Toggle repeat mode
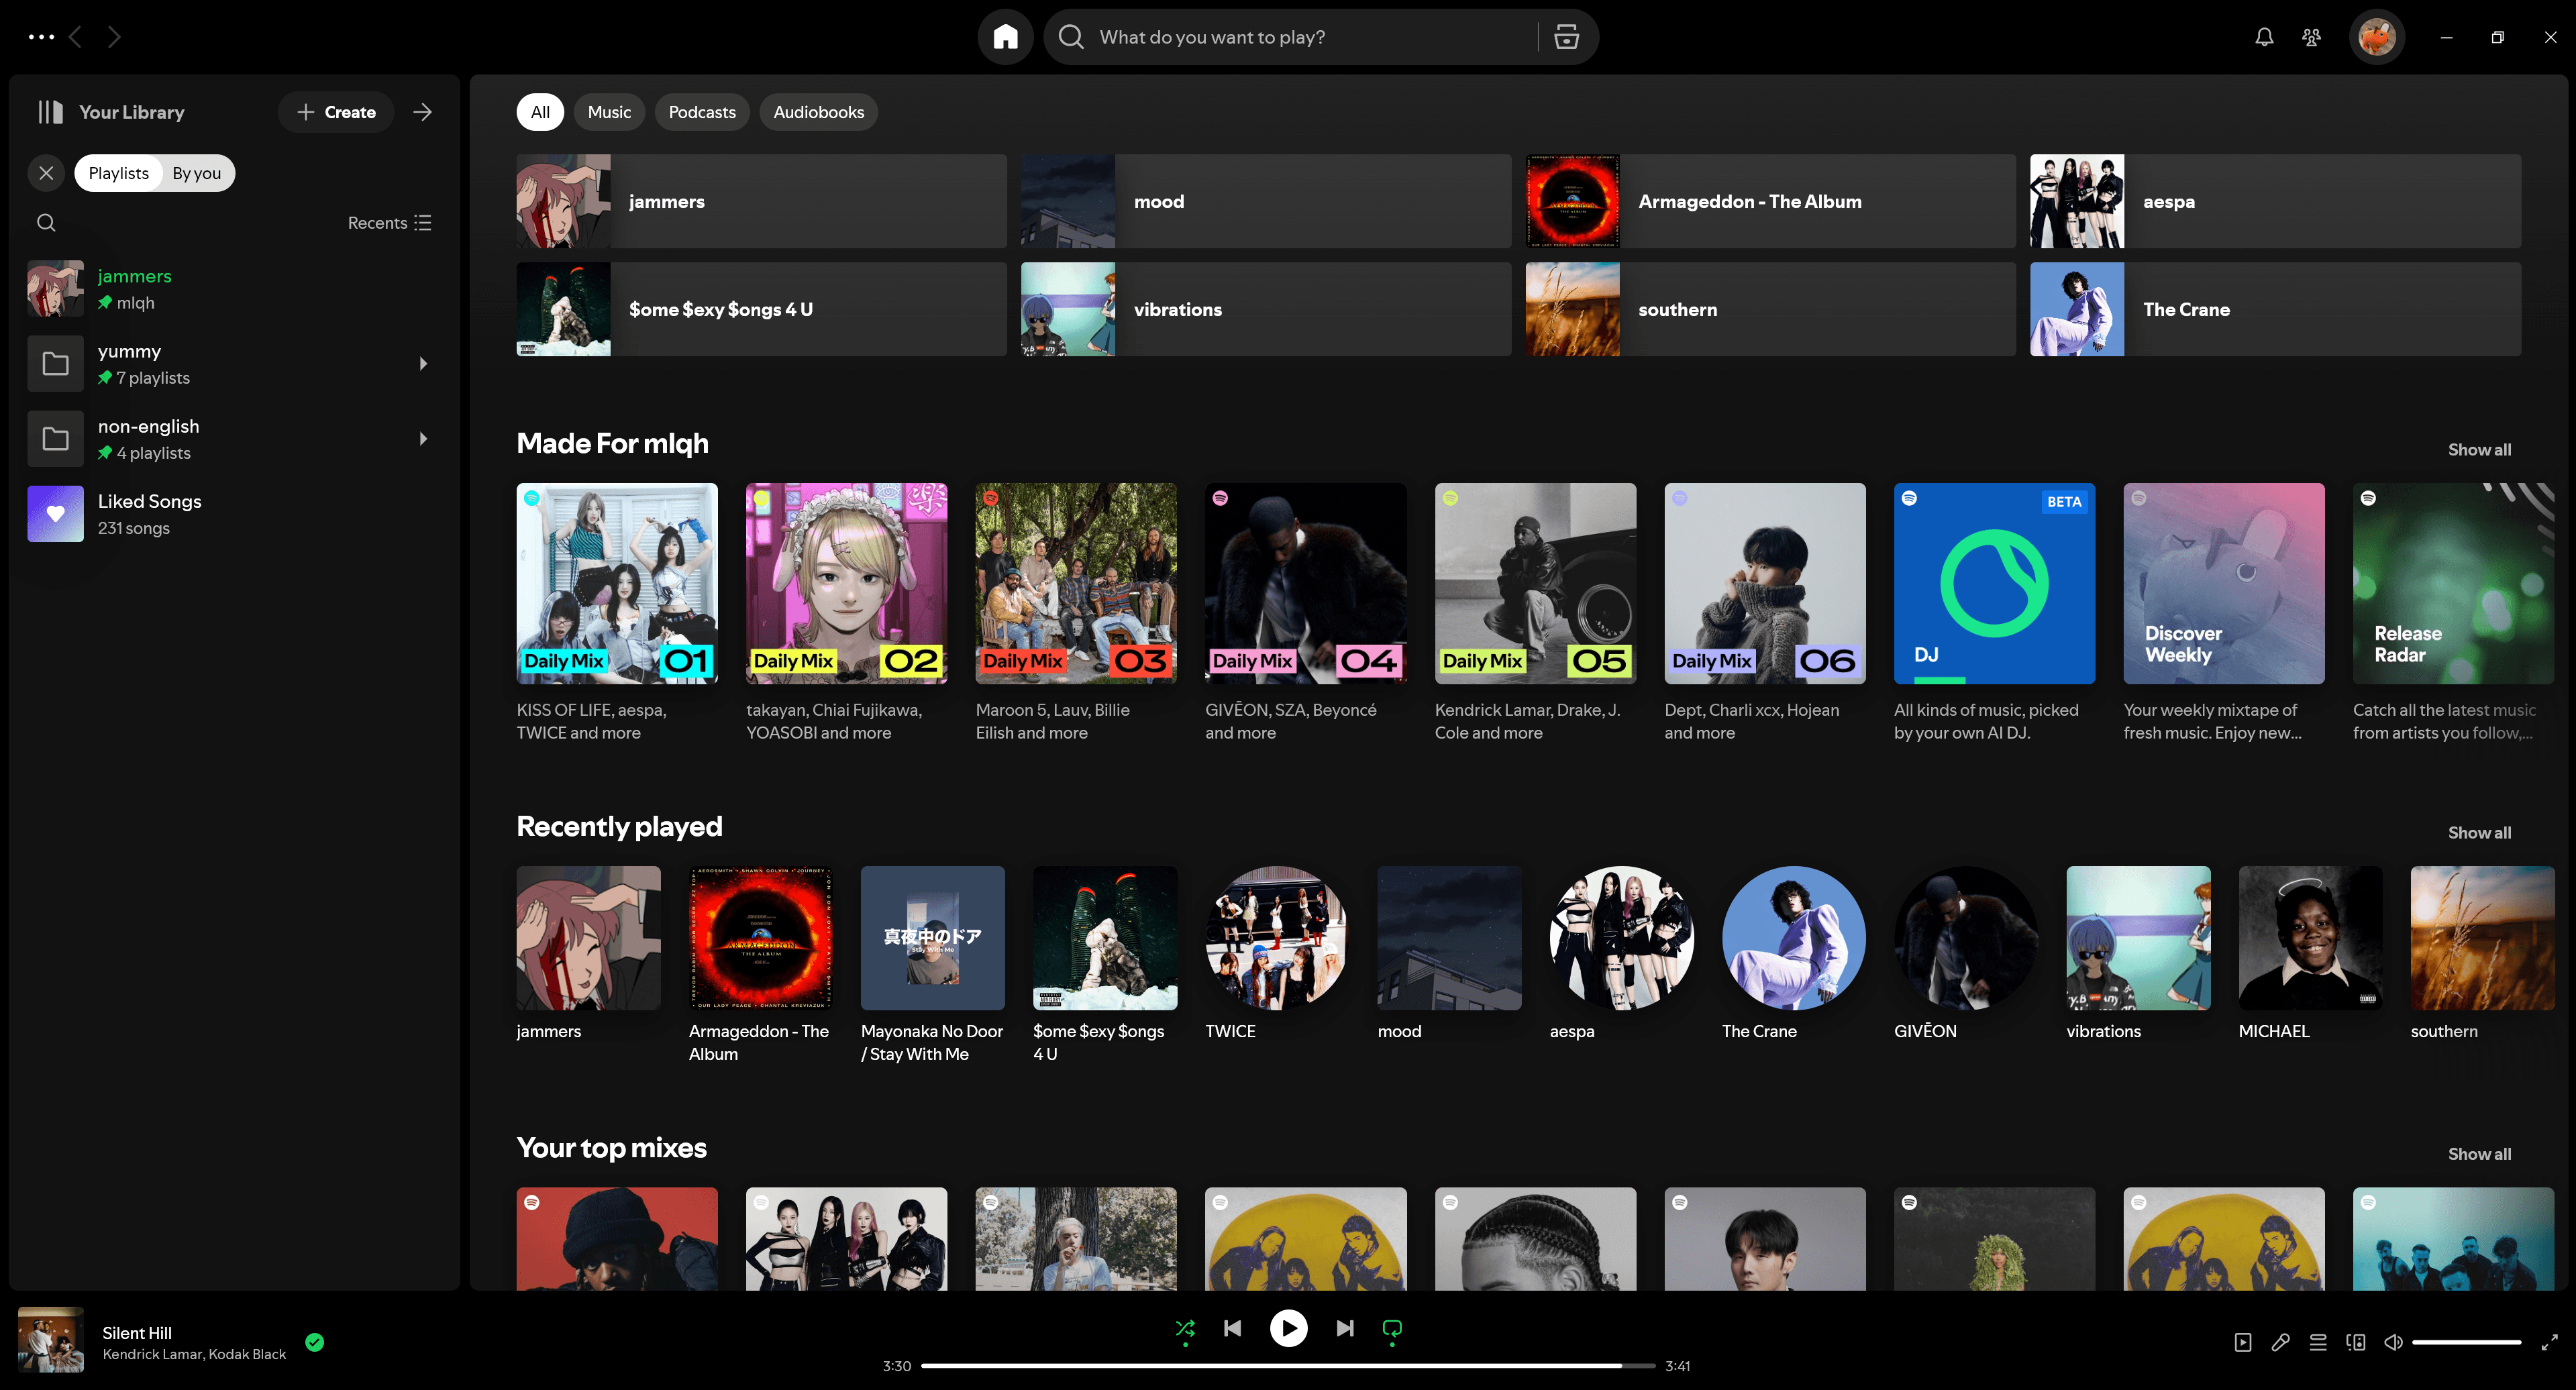The height and width of the screenshot is (1390, 2576). pyautogui.click(x=1392, y=1328)
